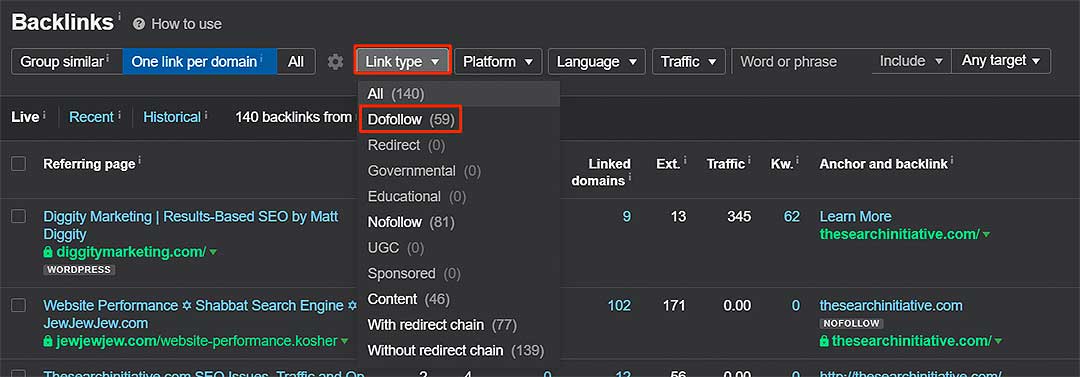Screen dimensions: 1080x377
Task: Choose Redirect (0) option
Action: [459, 145]
